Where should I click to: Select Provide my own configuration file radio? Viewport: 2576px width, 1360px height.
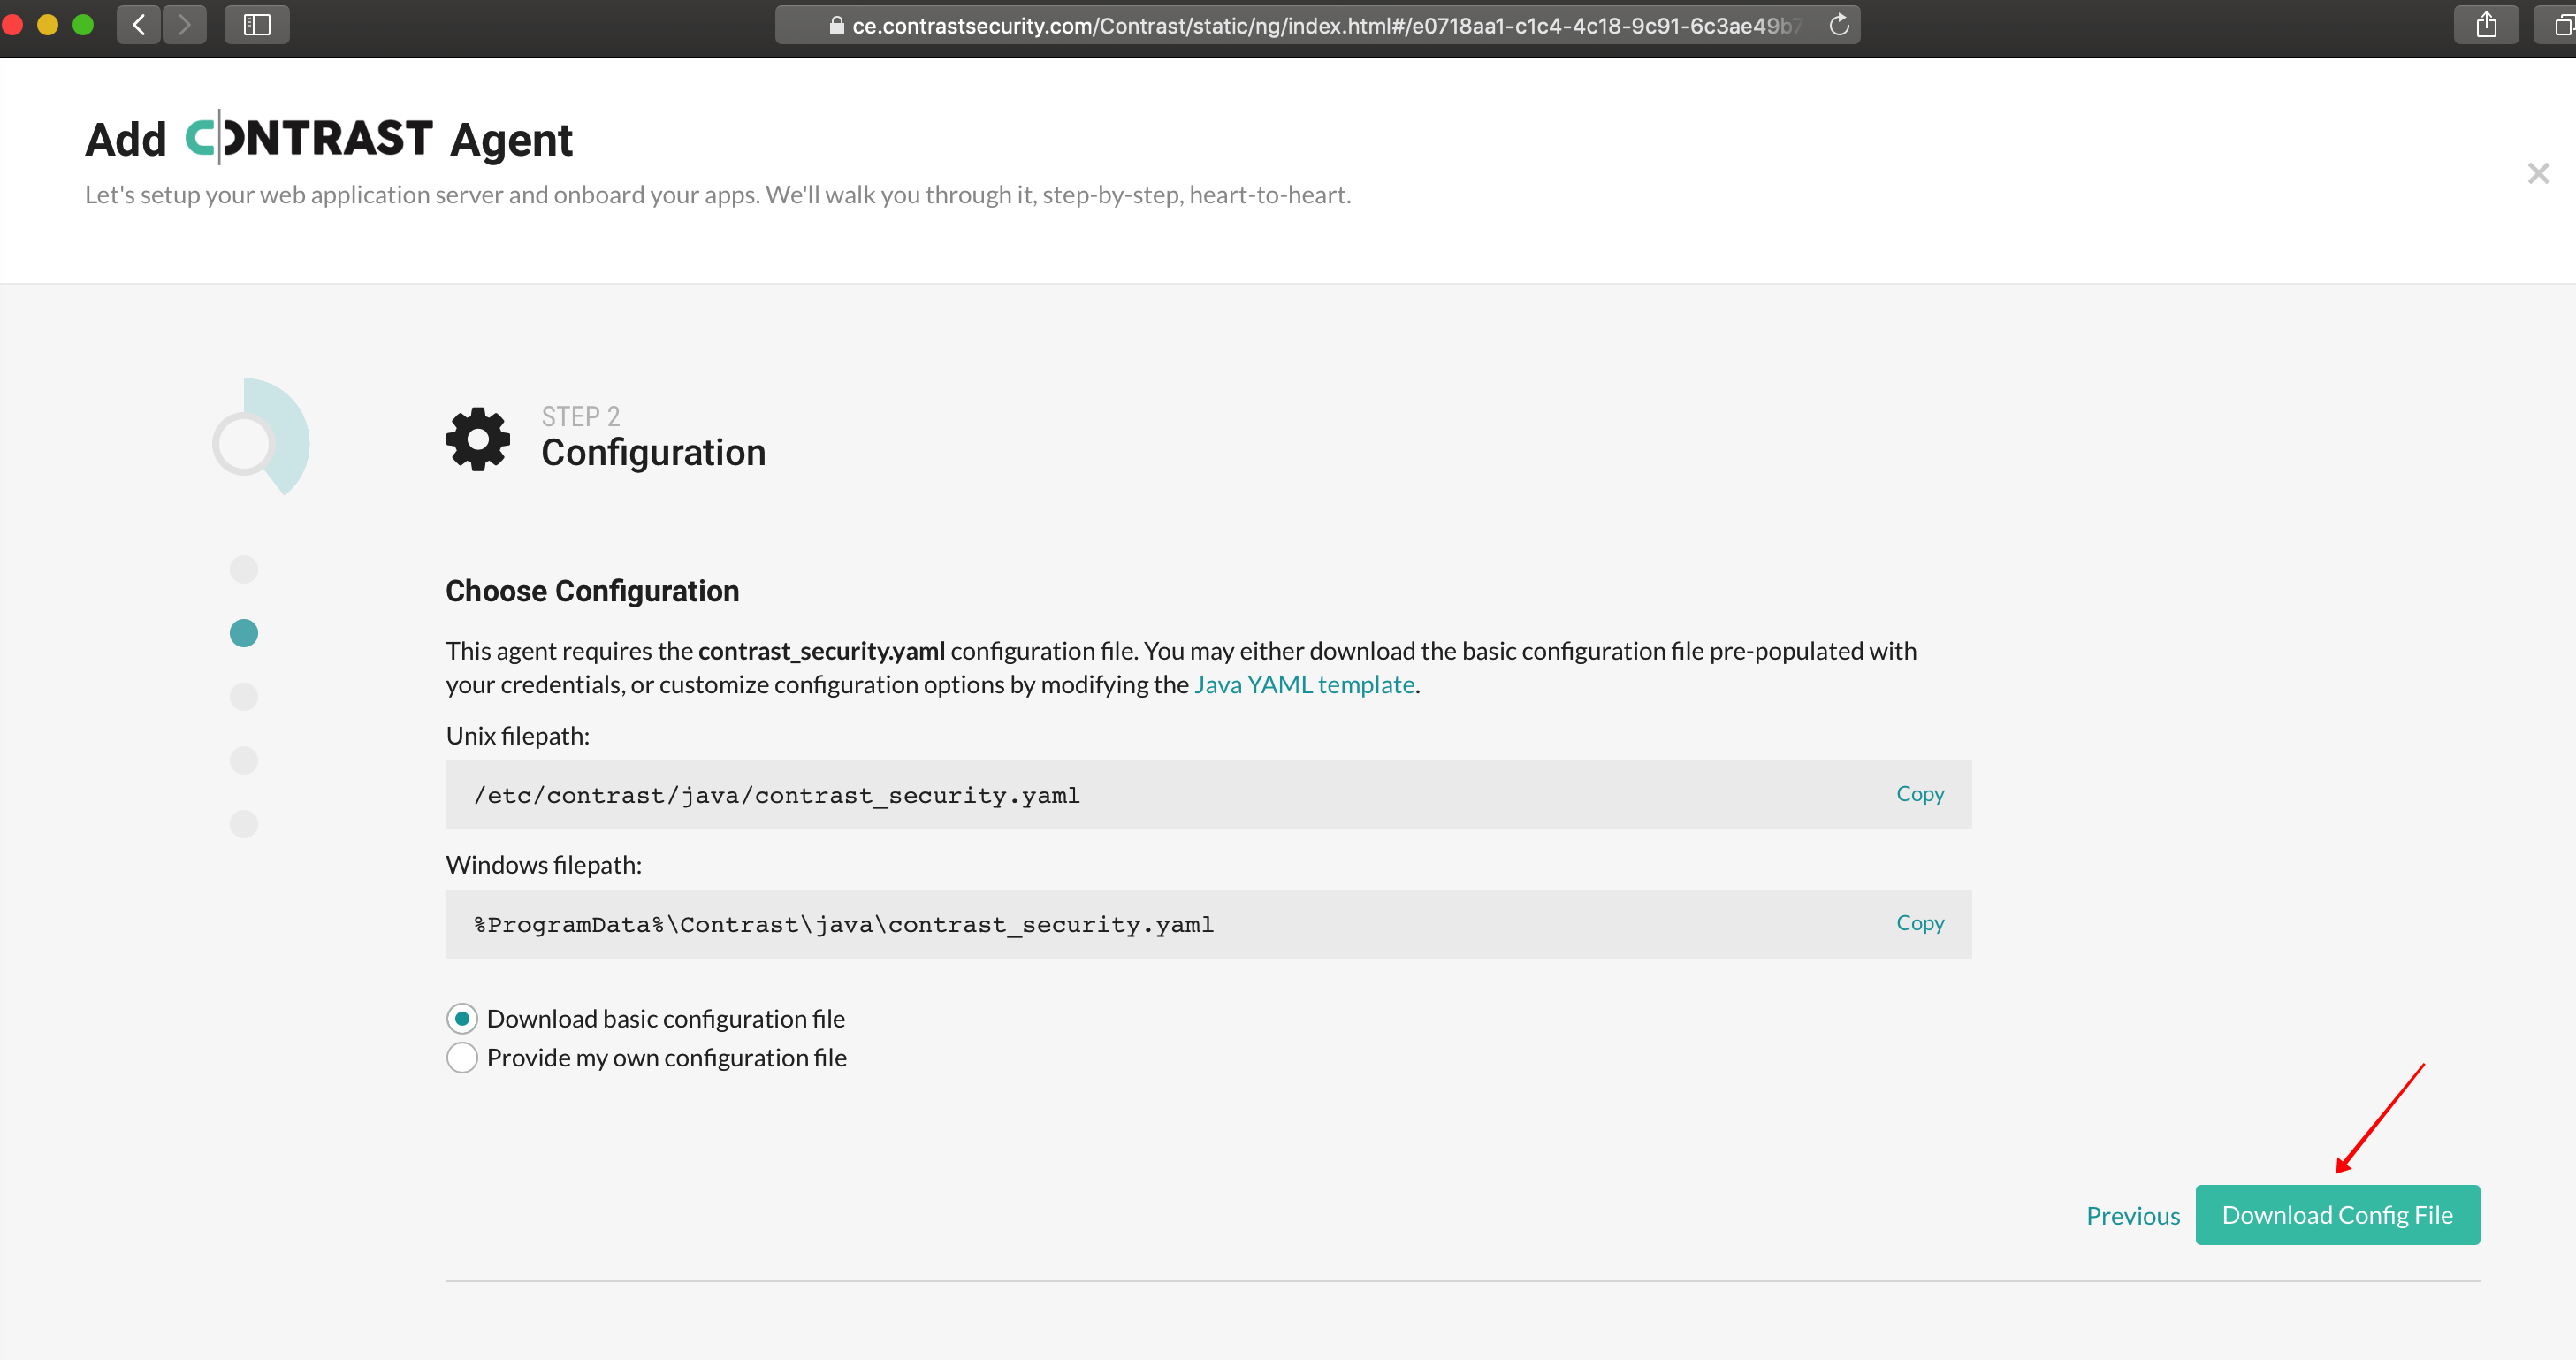point(461,1057)
